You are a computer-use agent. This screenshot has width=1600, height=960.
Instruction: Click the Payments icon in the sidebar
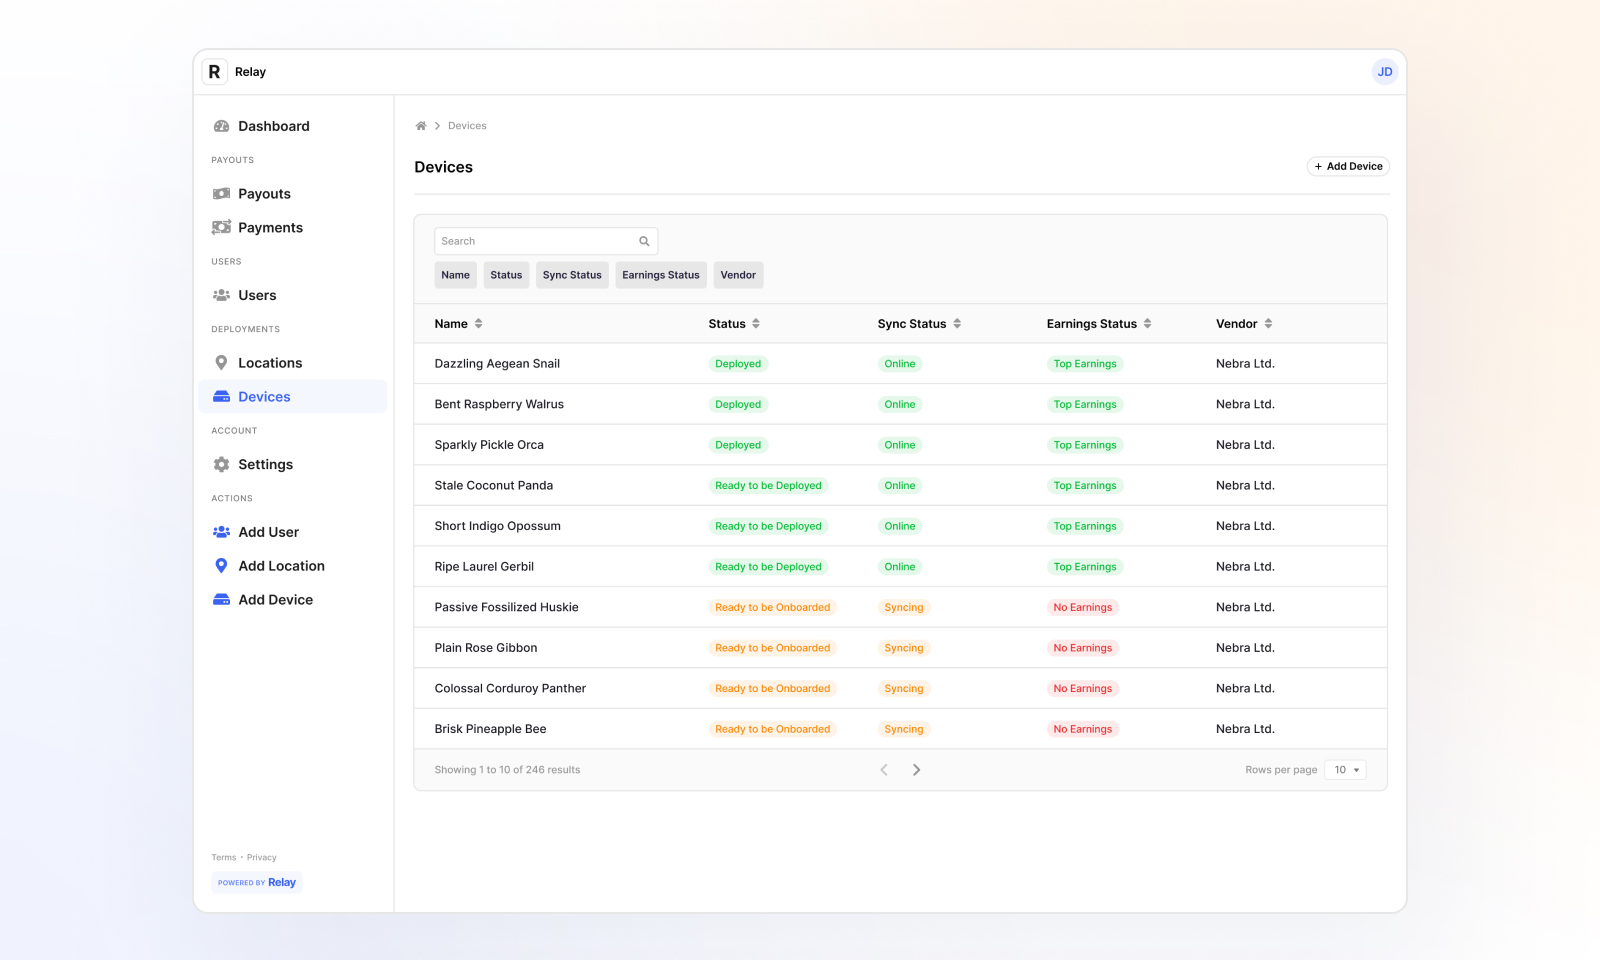pos(221,227)
